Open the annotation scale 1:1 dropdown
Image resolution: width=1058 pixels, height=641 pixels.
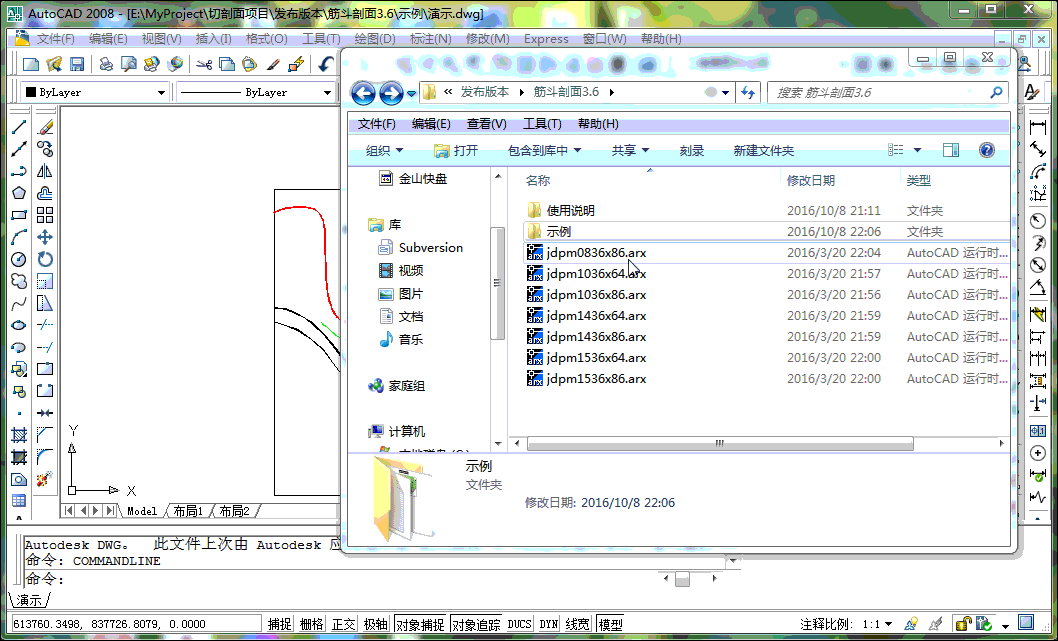click(x=877, y=624)
